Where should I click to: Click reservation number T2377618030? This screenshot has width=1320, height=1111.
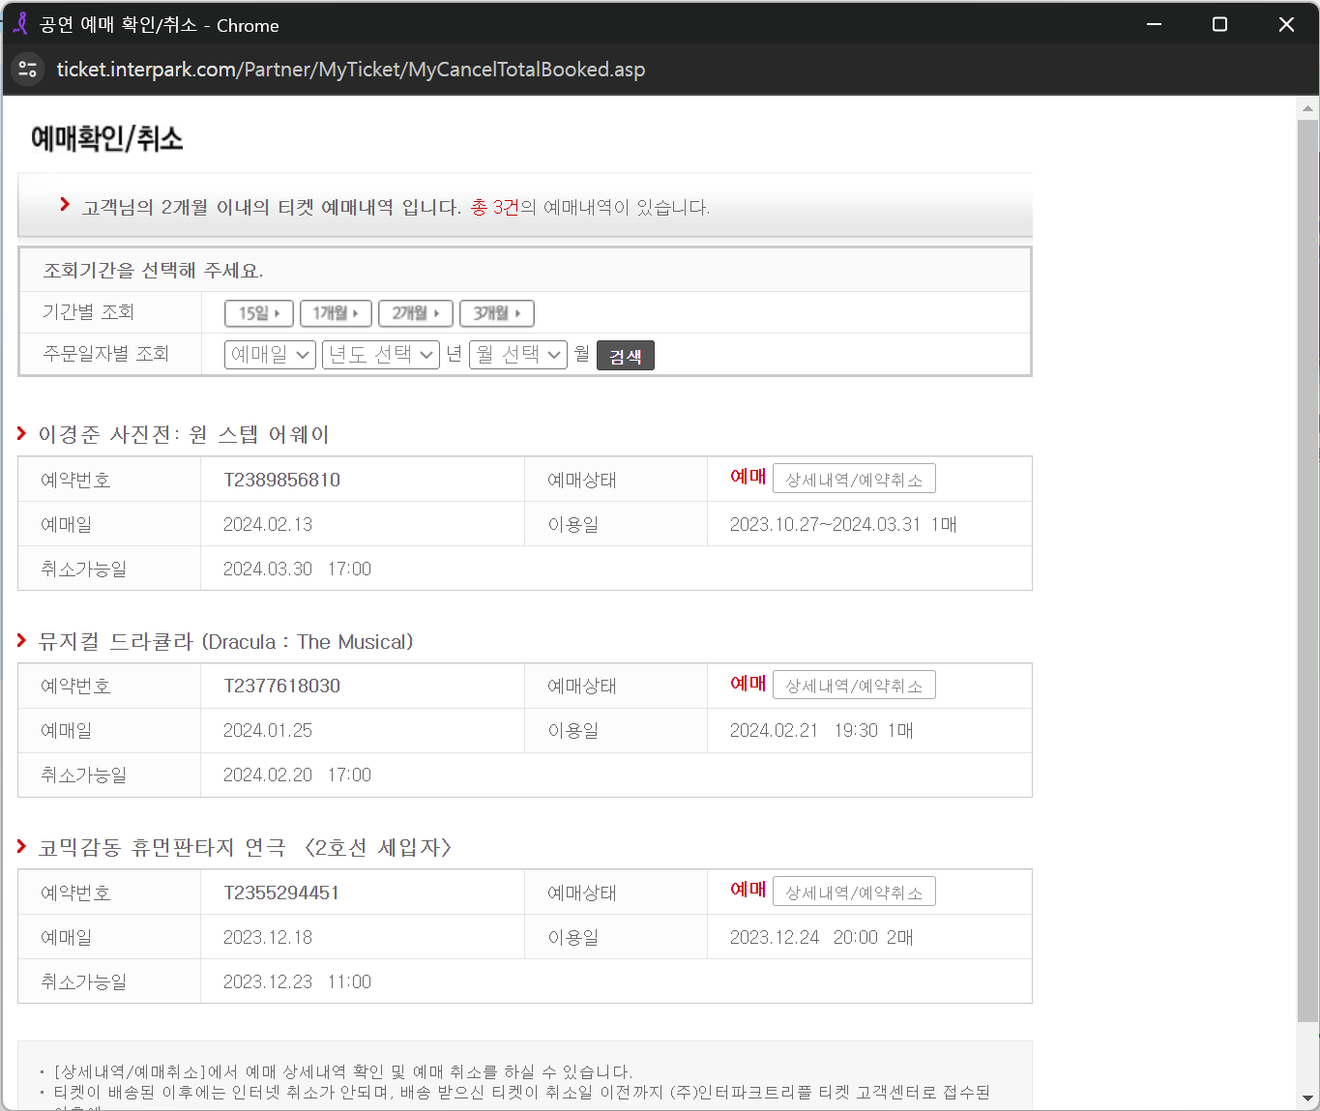pos(282,686)
